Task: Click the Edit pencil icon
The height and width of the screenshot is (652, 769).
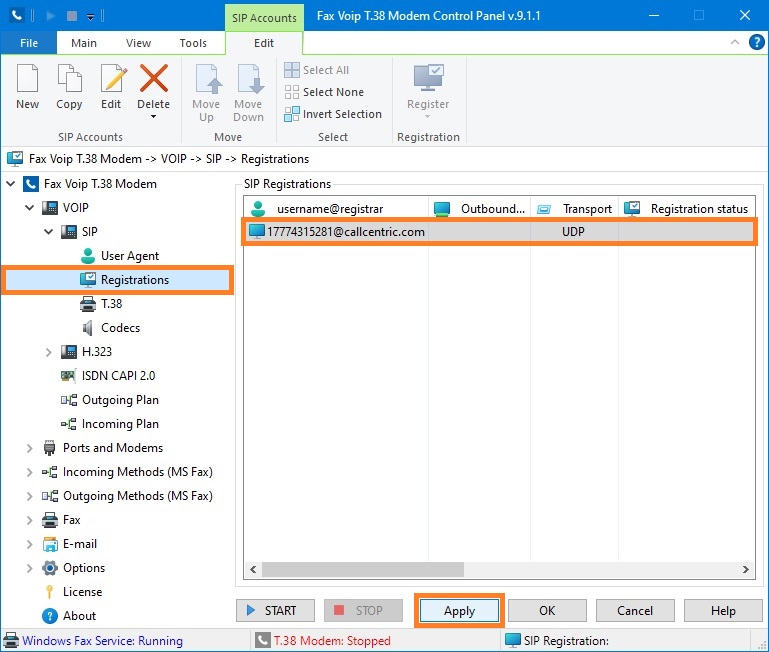Action: click(113, 78)
